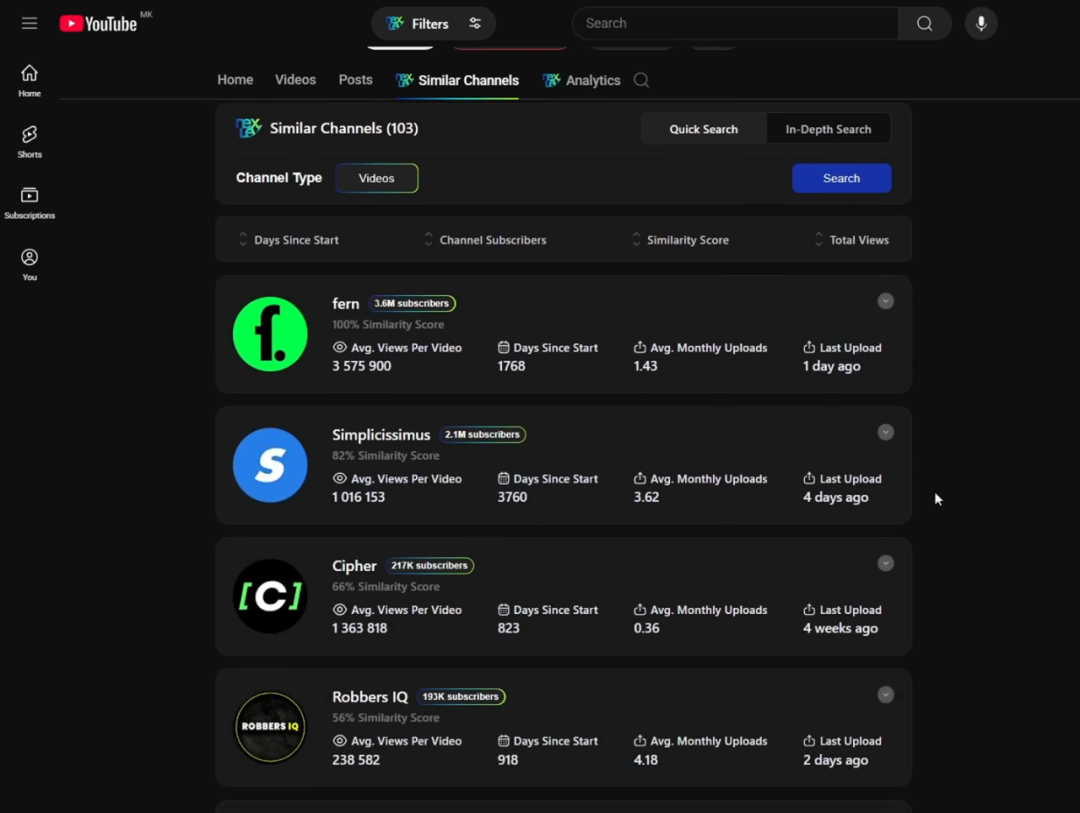1080x813 pixels.
Task: Click the 56% Similarity Score text
Action: click(386, 717)
